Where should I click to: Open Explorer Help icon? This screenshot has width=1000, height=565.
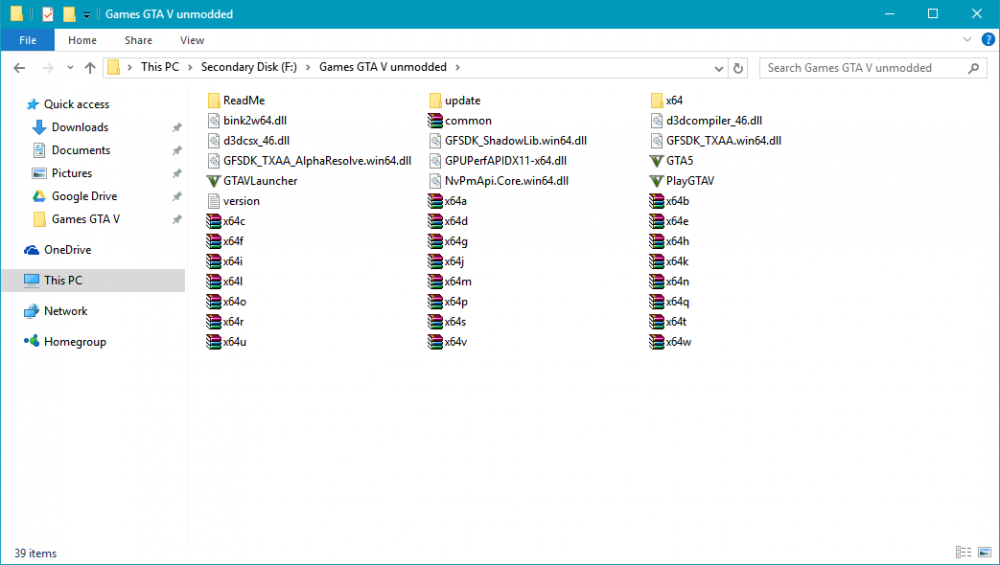[x=988, y=40]
